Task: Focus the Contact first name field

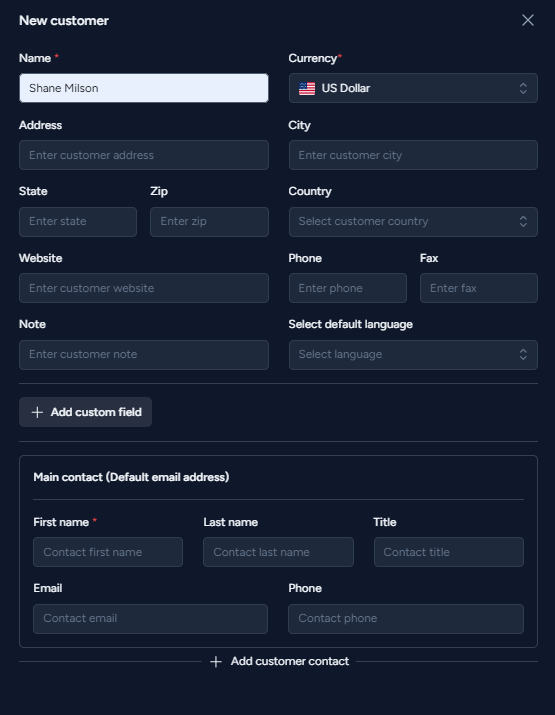Action: pyautogui.click(x=108, y=552)
